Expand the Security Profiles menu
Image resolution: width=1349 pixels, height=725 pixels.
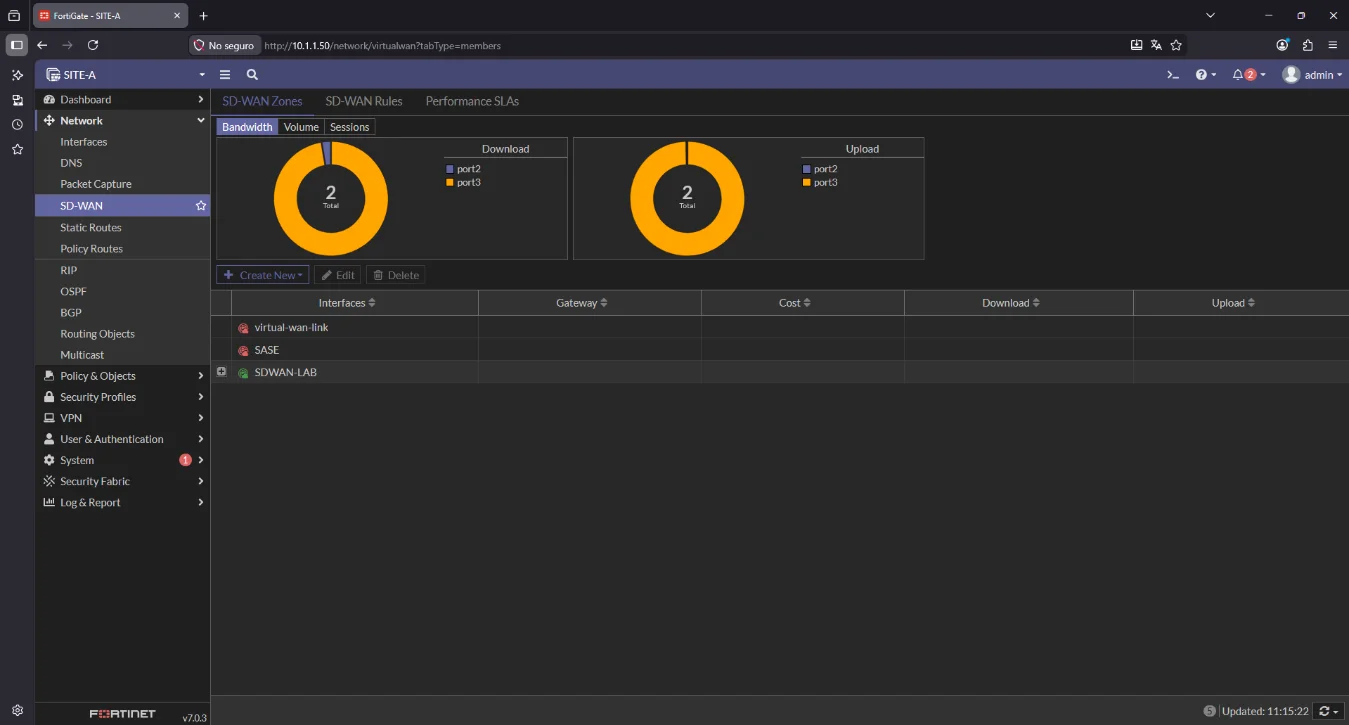click(x=123, y=397)
